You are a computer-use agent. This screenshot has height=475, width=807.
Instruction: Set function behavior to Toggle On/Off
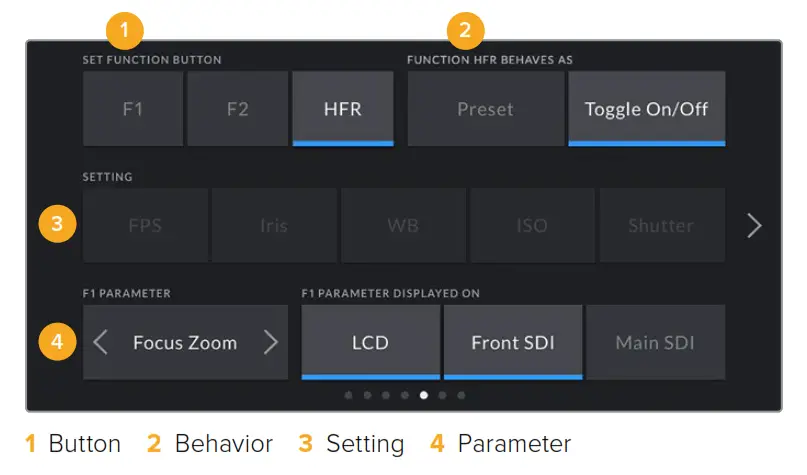point(646,109)
